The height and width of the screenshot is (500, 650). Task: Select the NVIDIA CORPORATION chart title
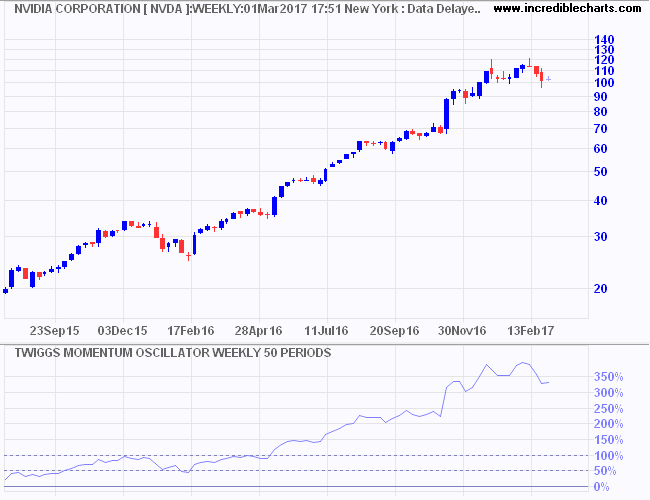point(247,9)
